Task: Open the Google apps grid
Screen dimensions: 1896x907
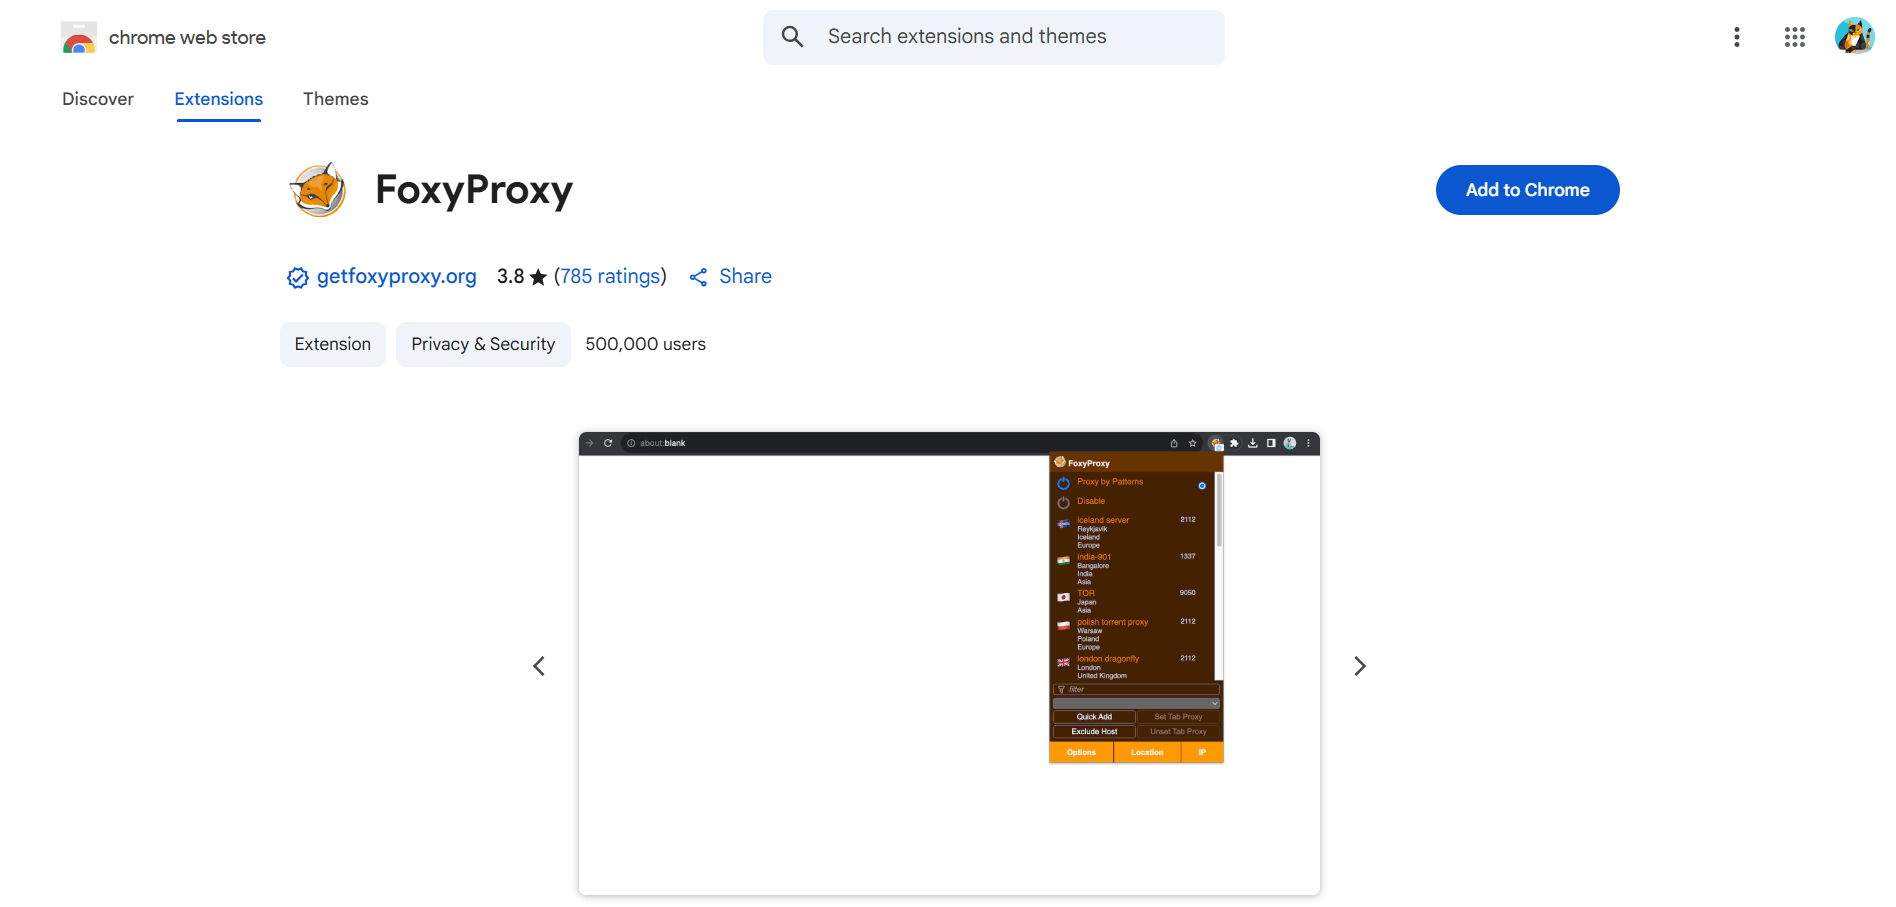Action: point(1795,37)
